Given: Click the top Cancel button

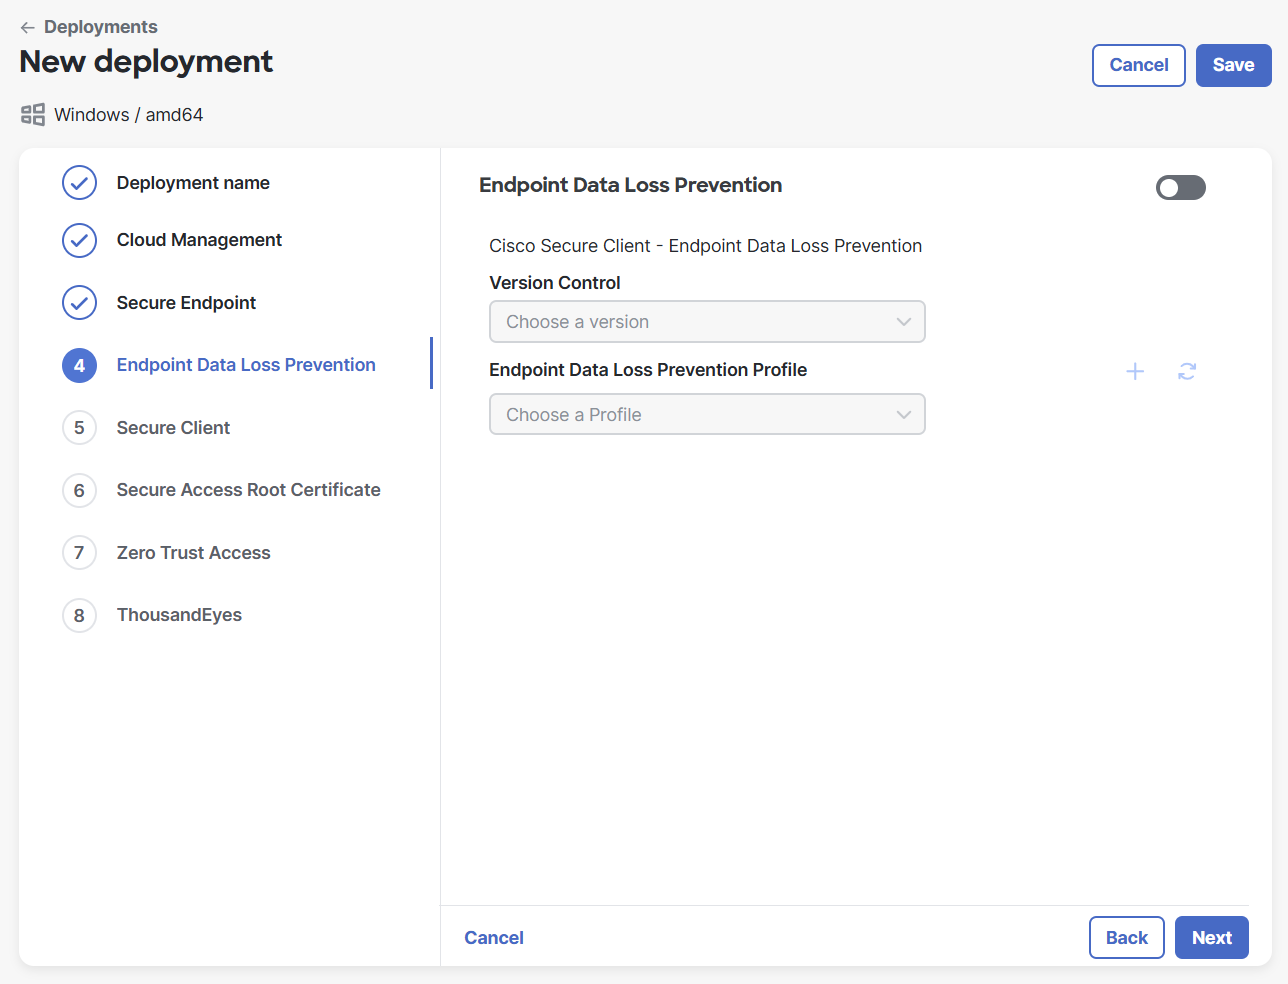Looking at the screenshot, I should [x=1138, y=65].
